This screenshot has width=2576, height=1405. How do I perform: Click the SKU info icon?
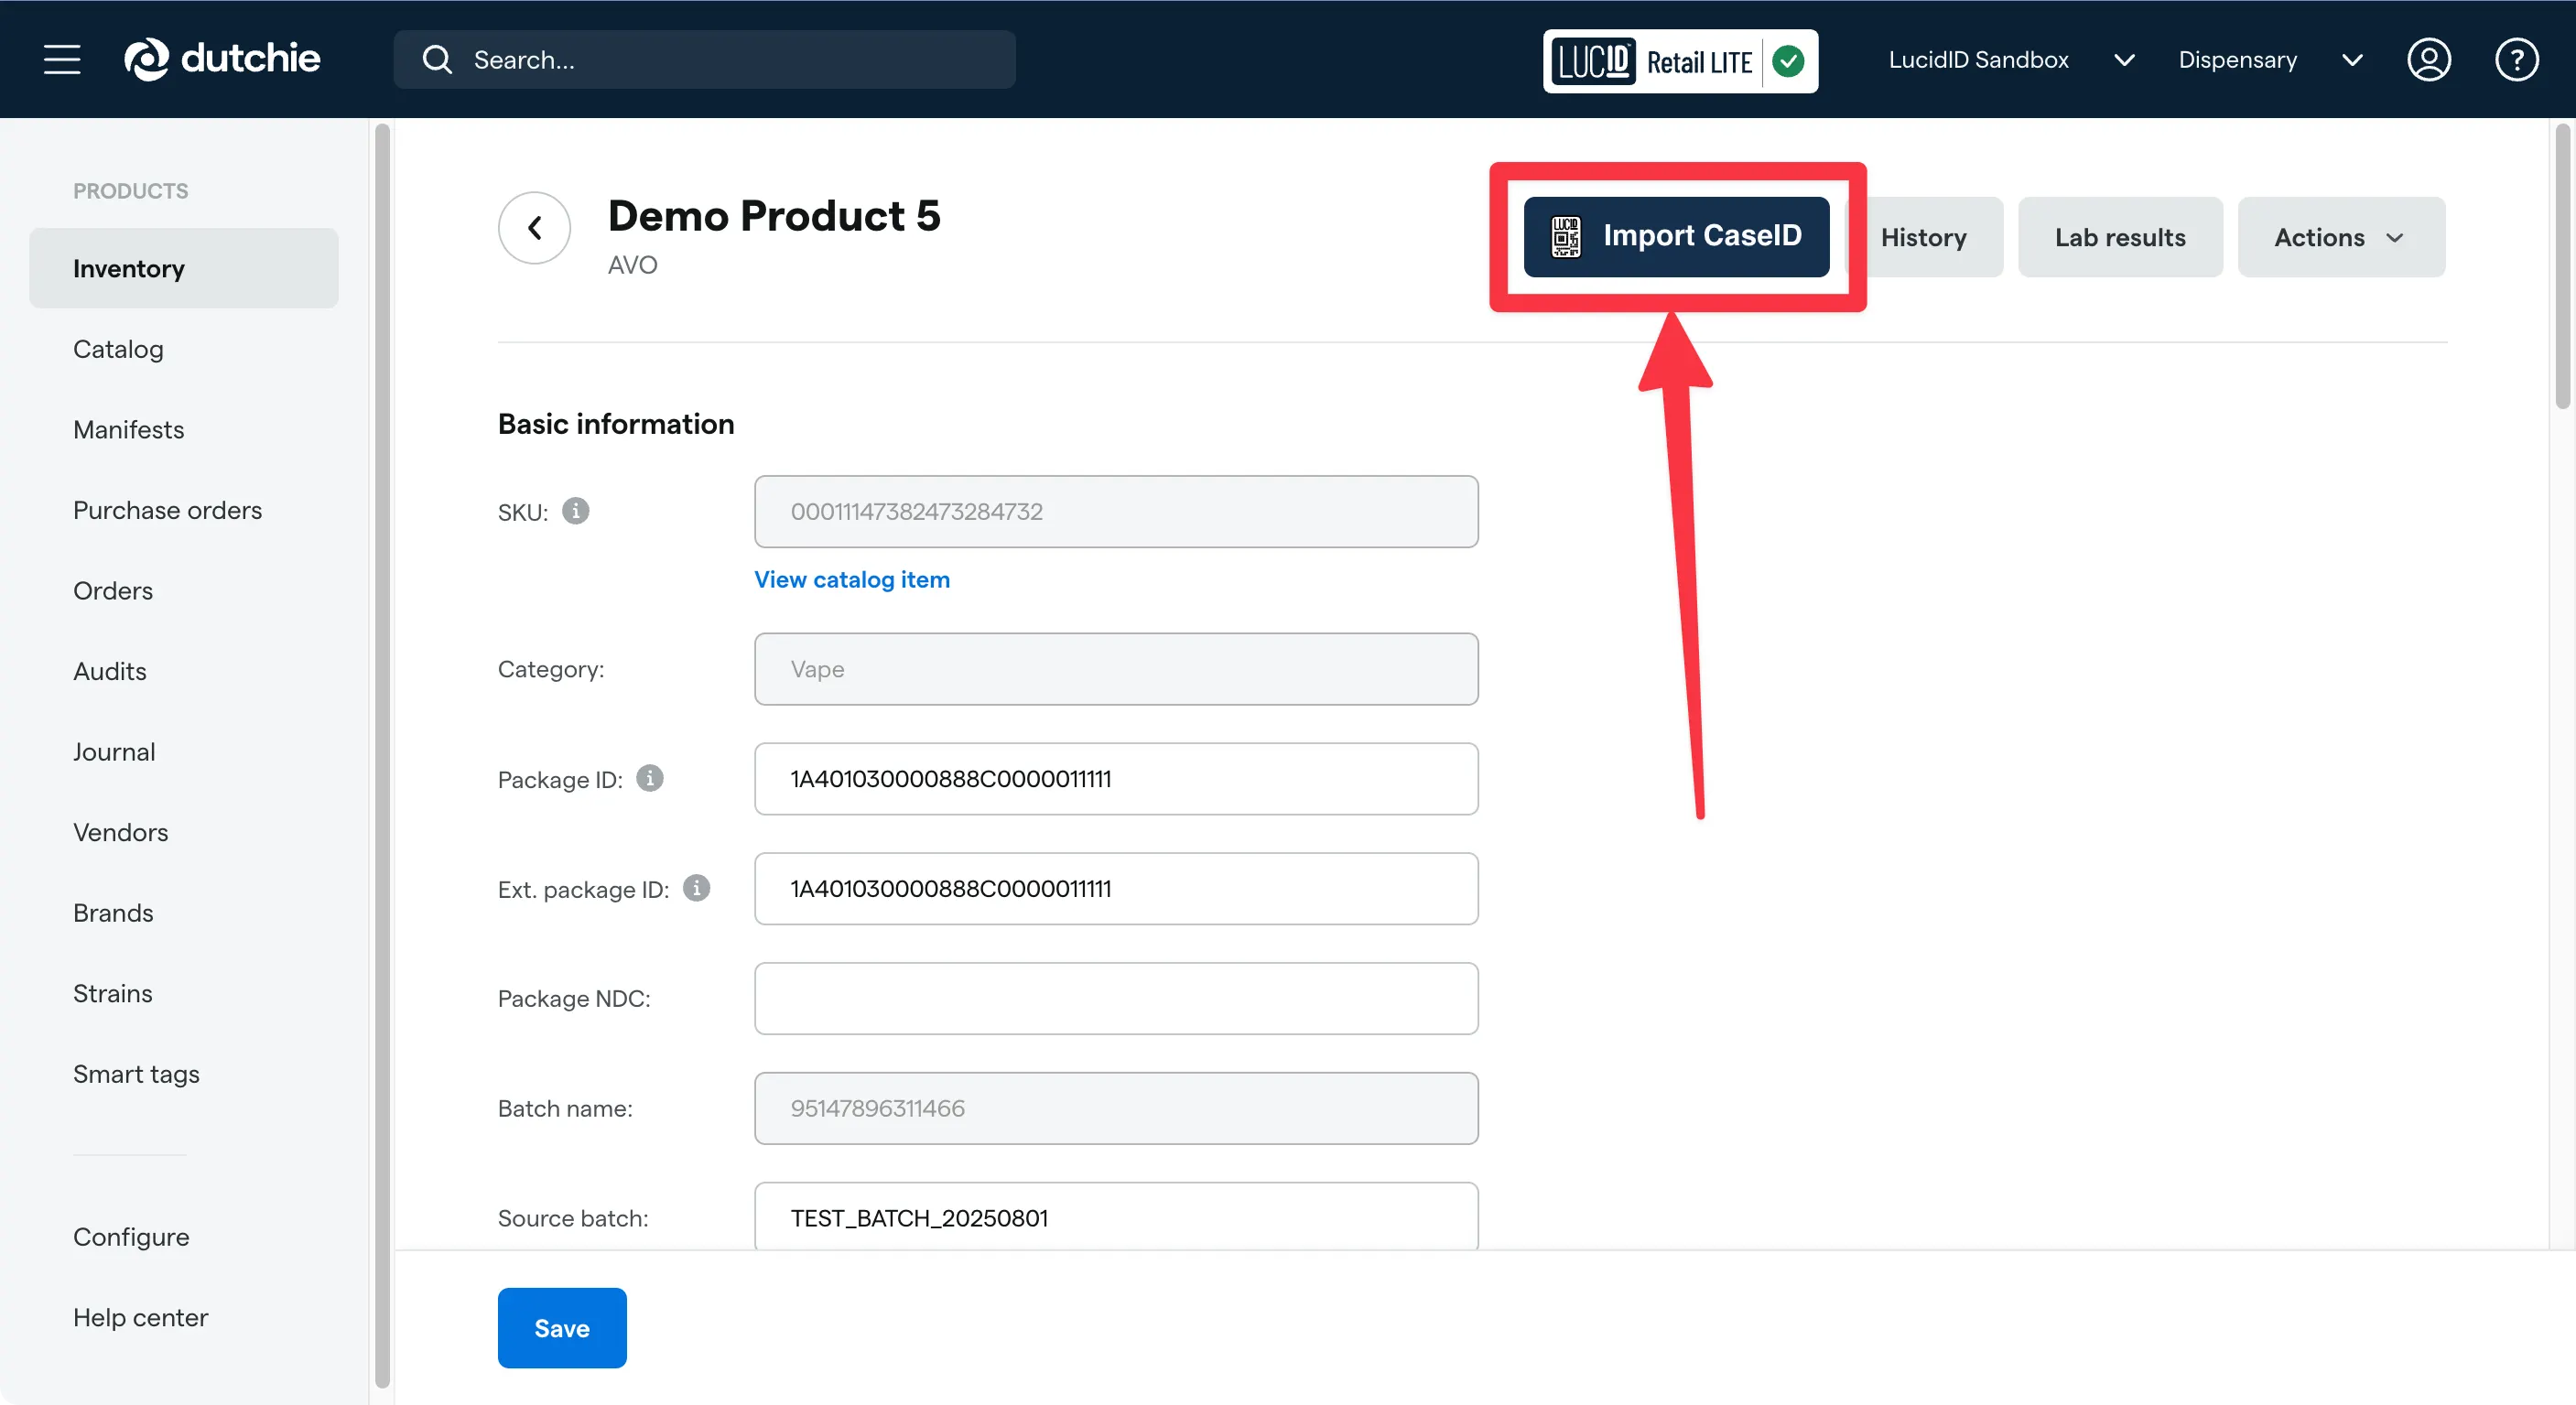point(575,511)
